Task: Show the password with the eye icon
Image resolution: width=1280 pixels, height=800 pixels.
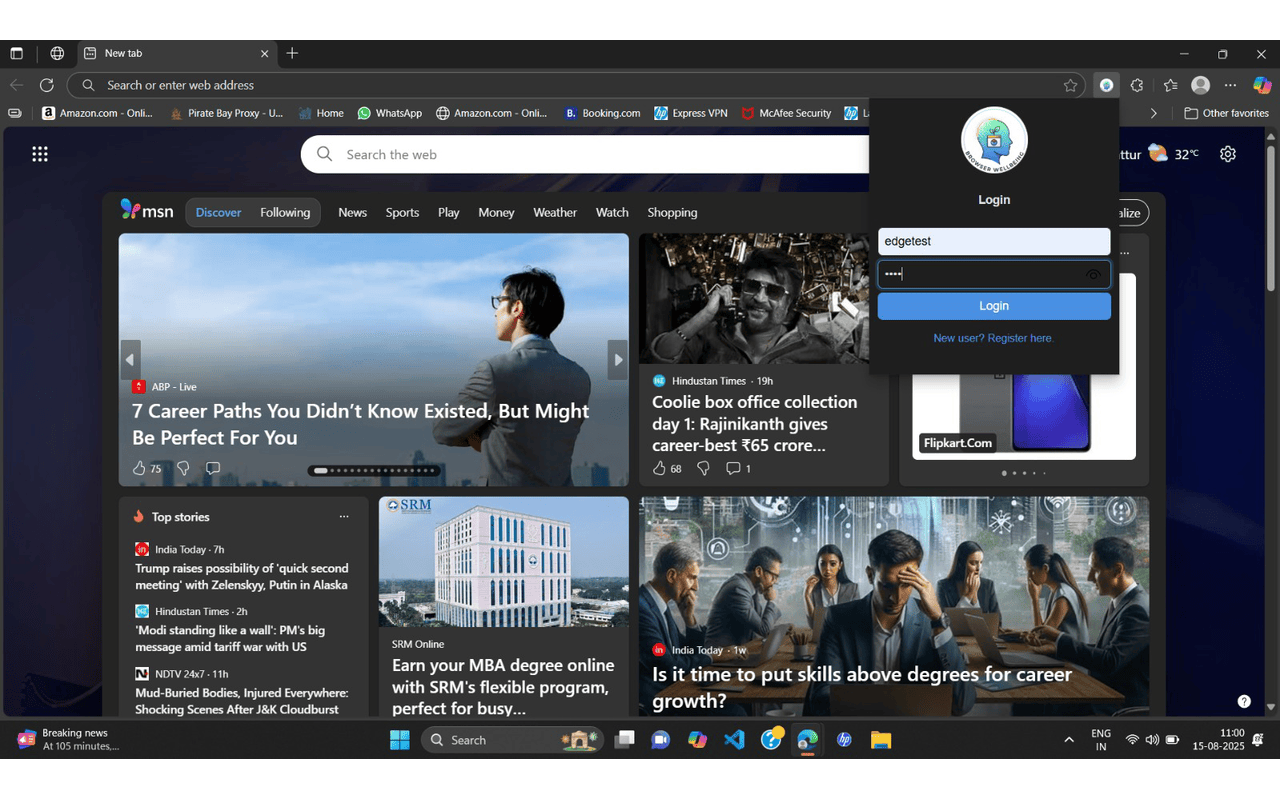Action: [x=1093, y=275]
